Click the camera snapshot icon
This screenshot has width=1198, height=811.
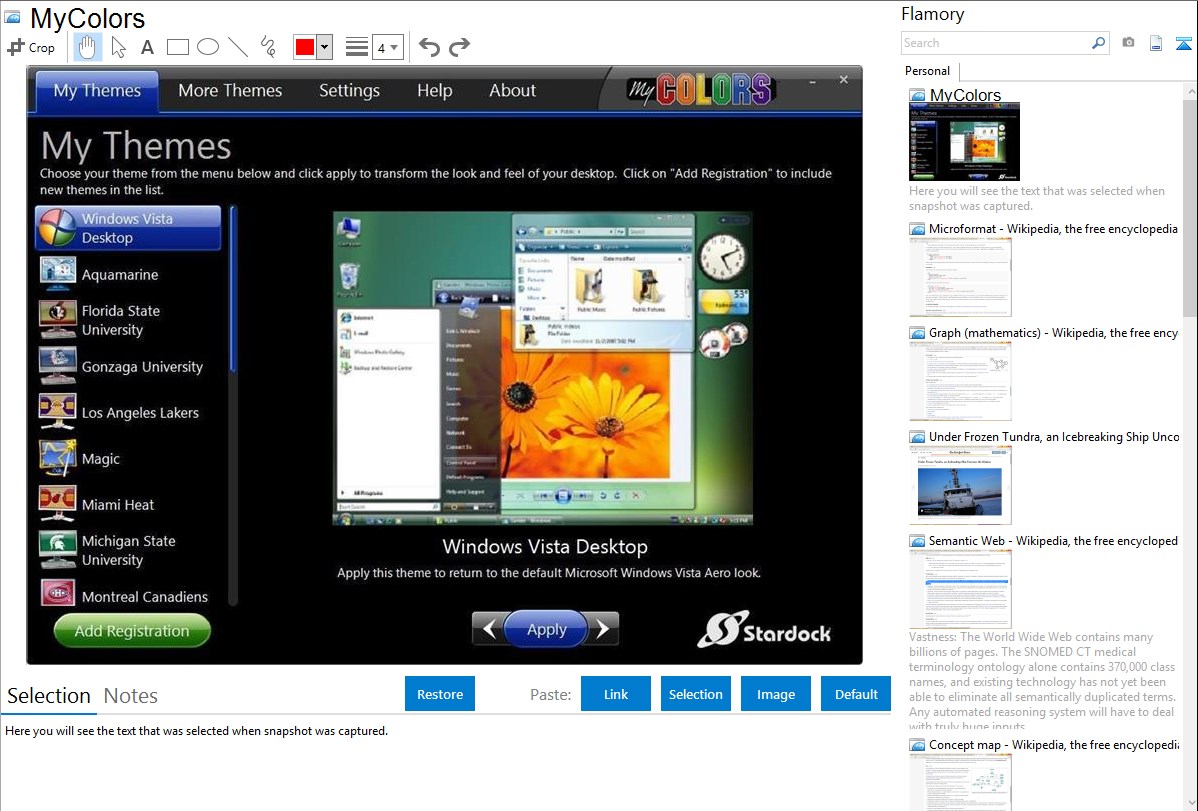click(x=1128, y=43)
